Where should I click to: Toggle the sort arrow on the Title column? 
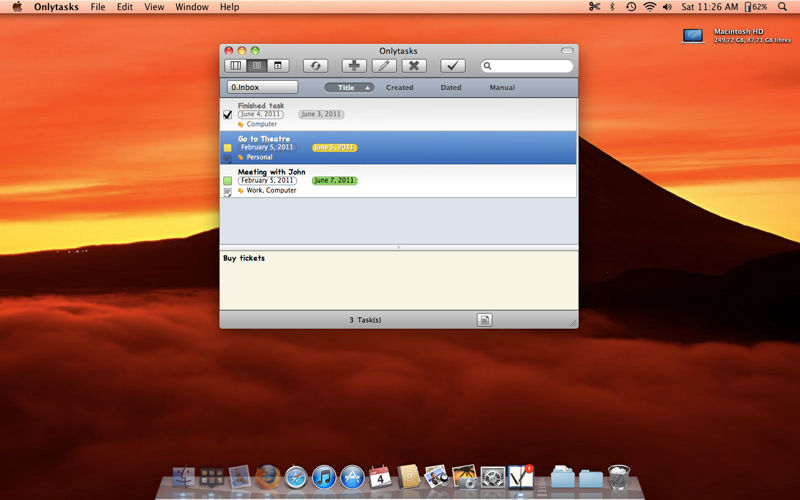tap(367, 88)
